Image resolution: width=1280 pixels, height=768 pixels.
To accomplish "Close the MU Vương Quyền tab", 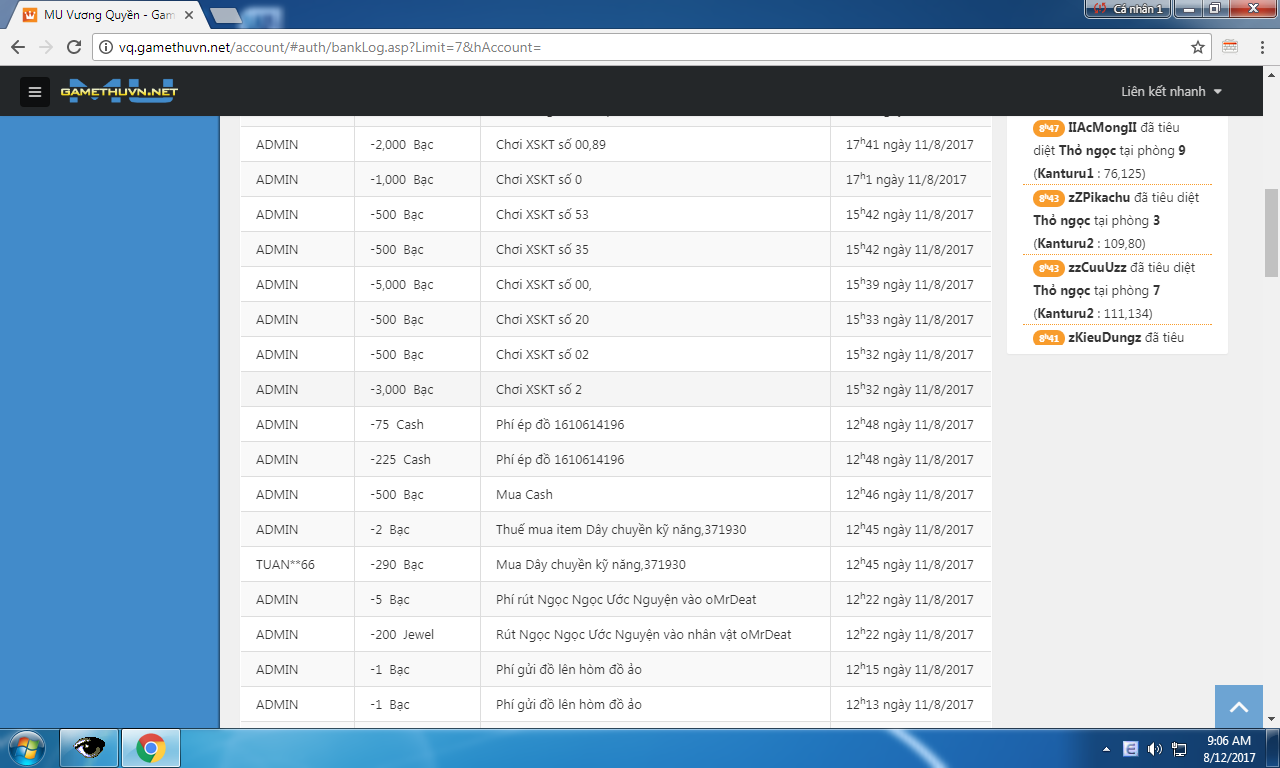I will [189, 15].
